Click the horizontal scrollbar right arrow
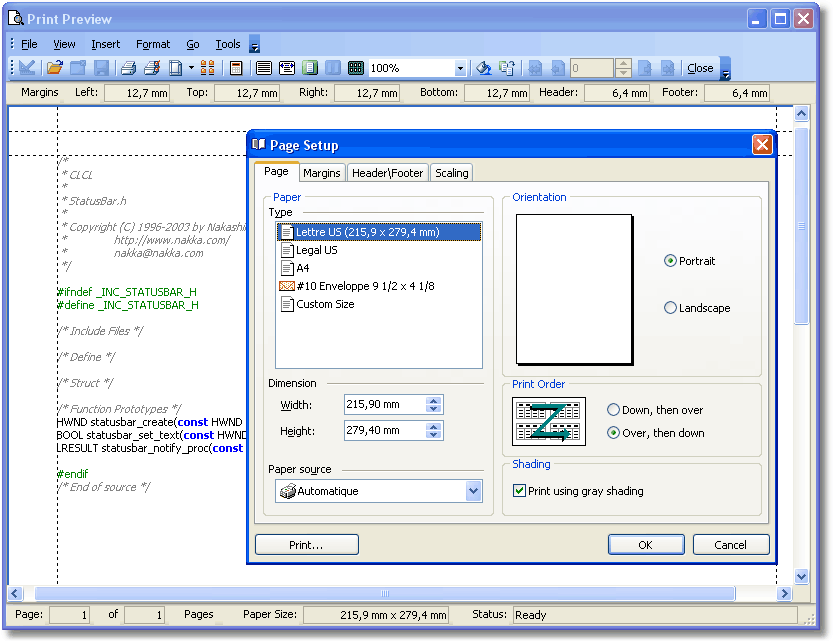 click(x=784, y=593)
